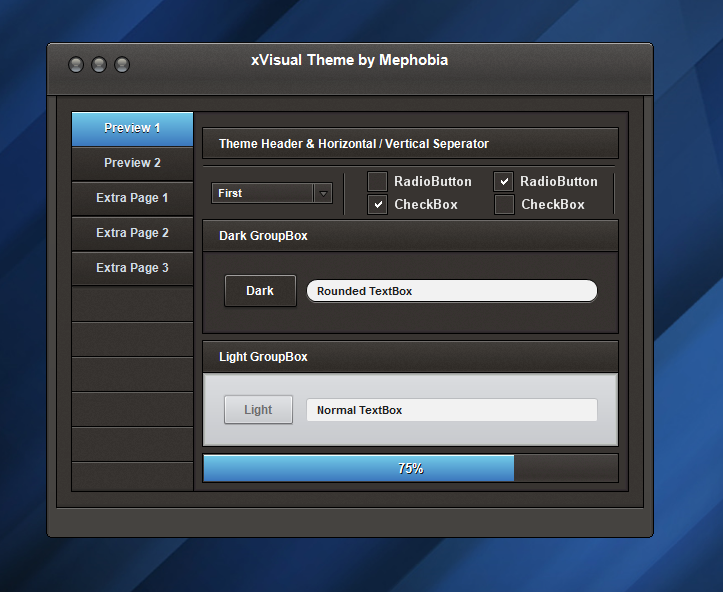The height and width of the screenshot is (592, 723).
Task: Click the Light GroupBox header
Action: (410, 357)
